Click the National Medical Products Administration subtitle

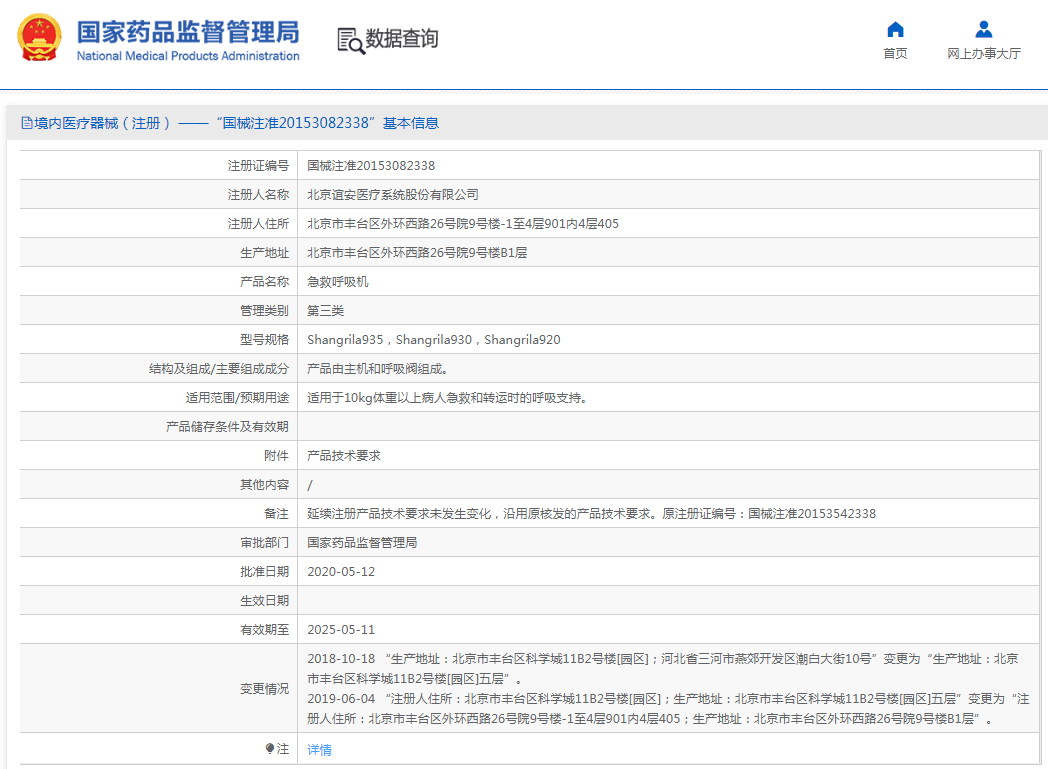click(x=188, y=56)
